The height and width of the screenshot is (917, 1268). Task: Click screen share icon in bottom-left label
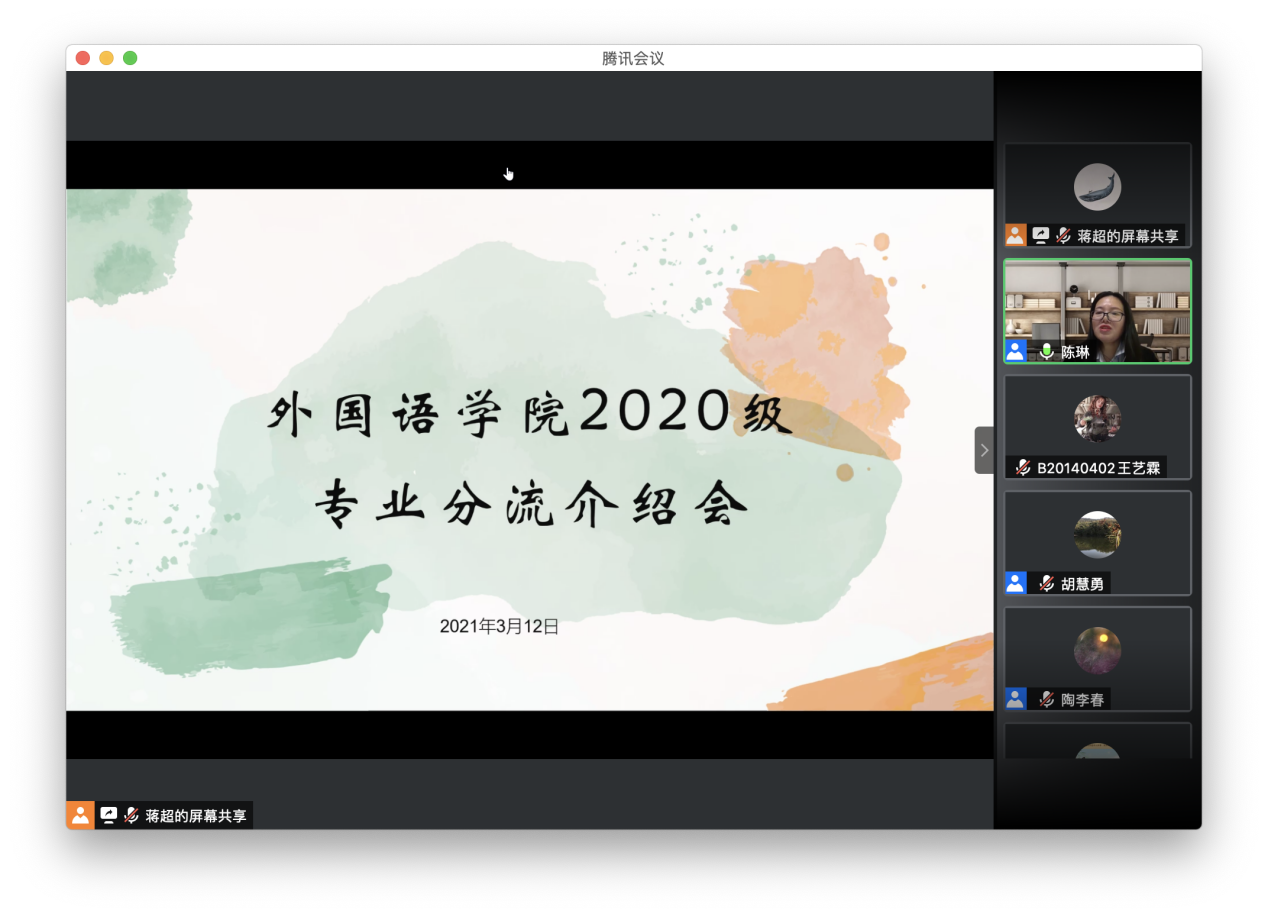pyautogui.click(x=108, y=815)
